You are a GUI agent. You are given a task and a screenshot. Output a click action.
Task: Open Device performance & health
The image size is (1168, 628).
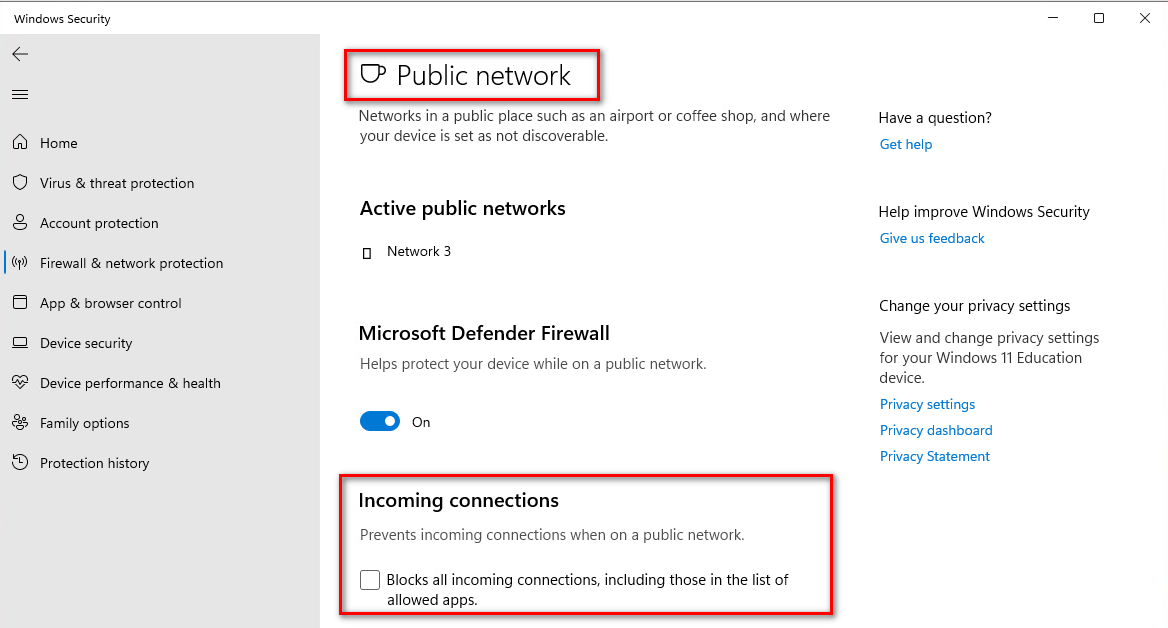[129, 383]
